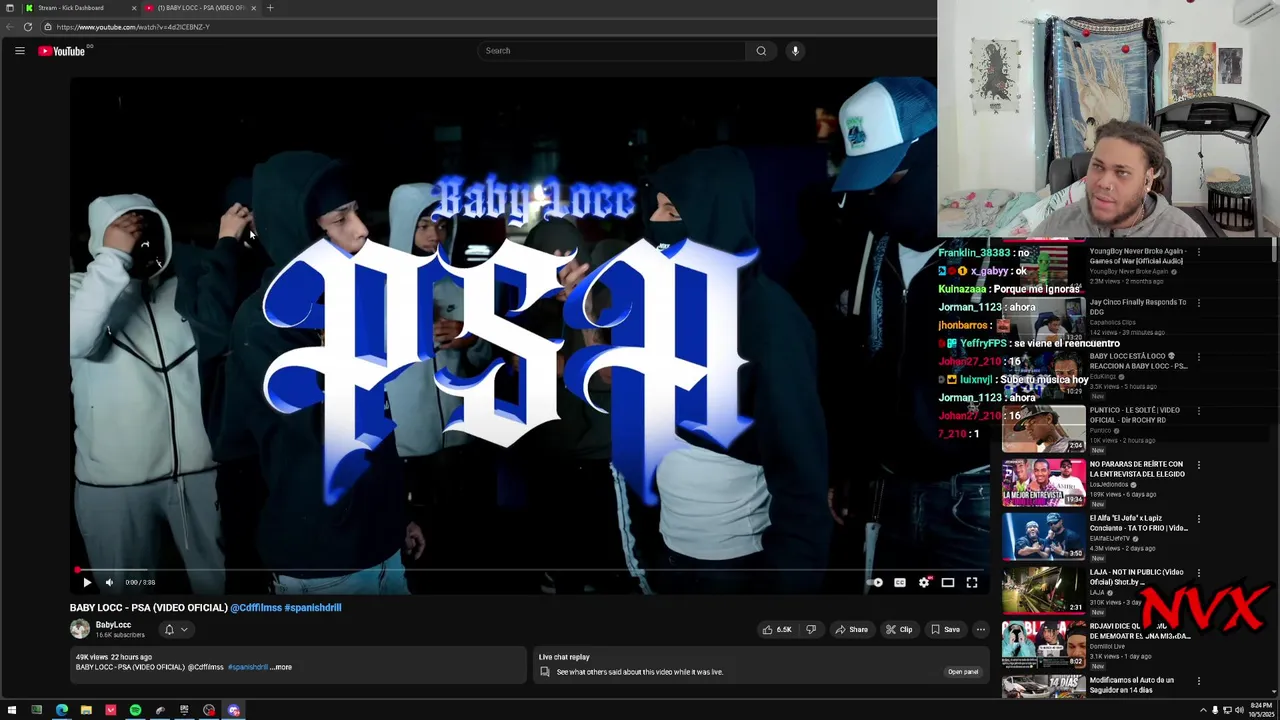Open player settings gear
The image size is (1280, 720).
click(924, 582)
